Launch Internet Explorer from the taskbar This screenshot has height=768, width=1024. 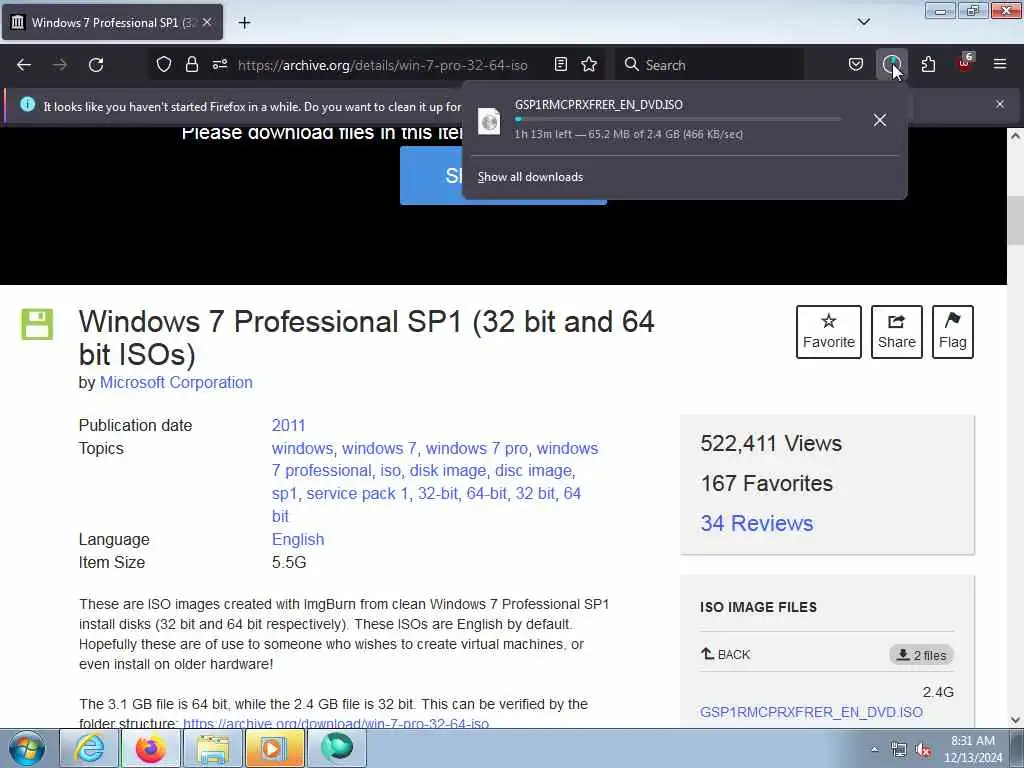tap(89, 748)
